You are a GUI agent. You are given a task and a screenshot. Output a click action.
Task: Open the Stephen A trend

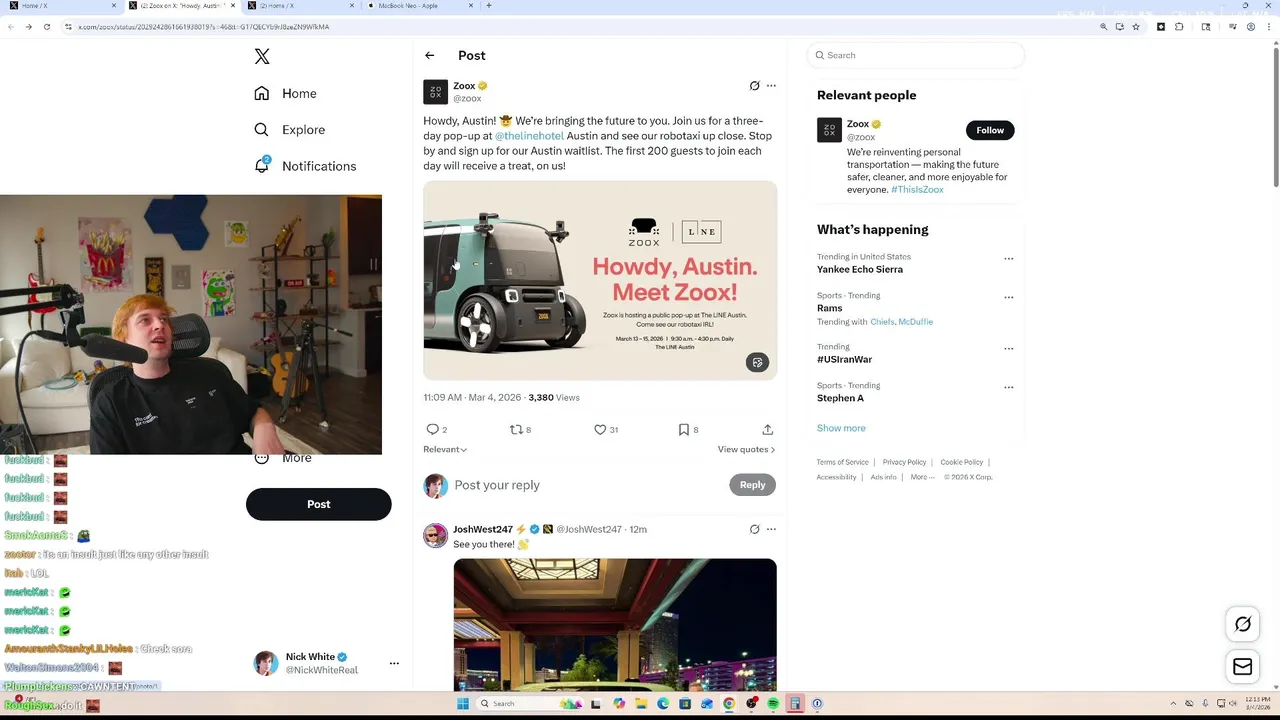tap(840, 398)
